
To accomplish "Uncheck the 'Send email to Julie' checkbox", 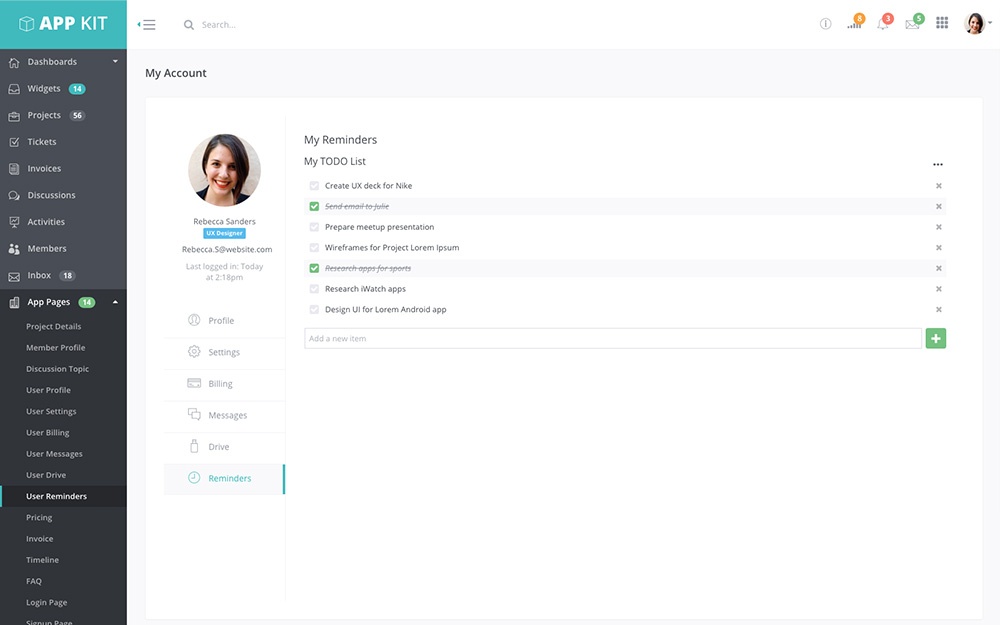I will (314, 206).
